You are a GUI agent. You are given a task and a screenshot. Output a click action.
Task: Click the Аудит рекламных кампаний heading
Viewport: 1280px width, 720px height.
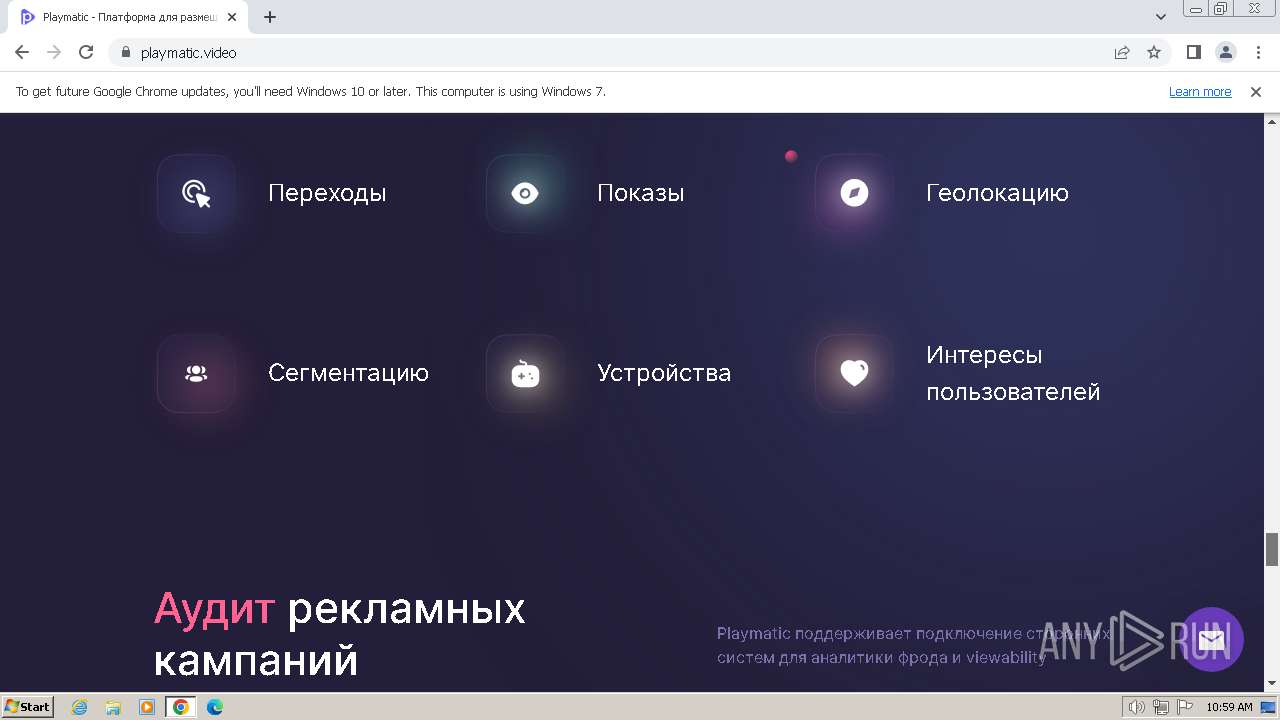340,634
